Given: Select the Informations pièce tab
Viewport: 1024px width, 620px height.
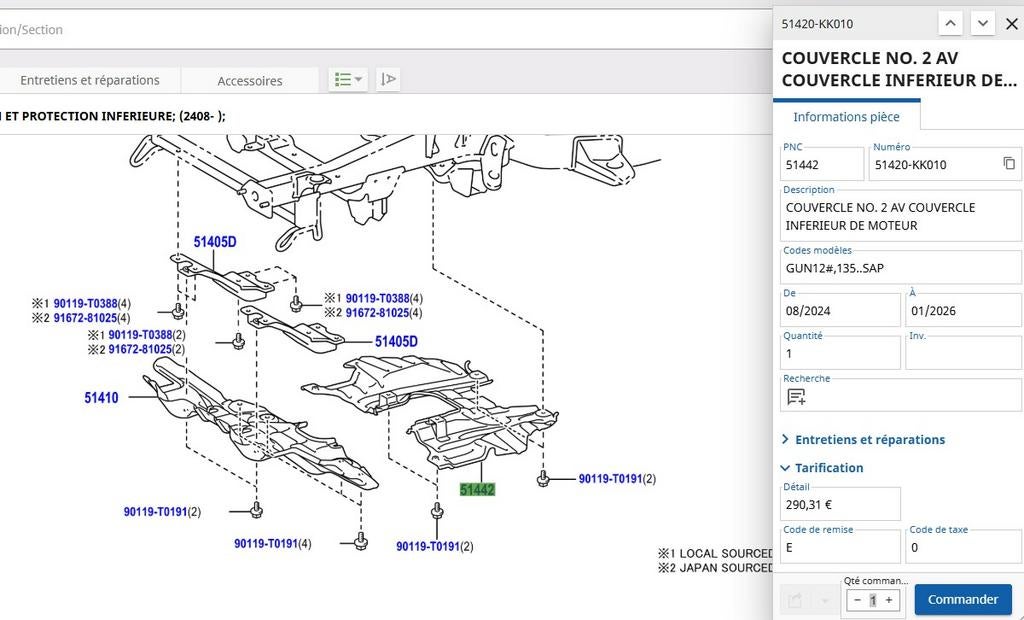Looking at the screenshot, I should [x=846, y=117].
